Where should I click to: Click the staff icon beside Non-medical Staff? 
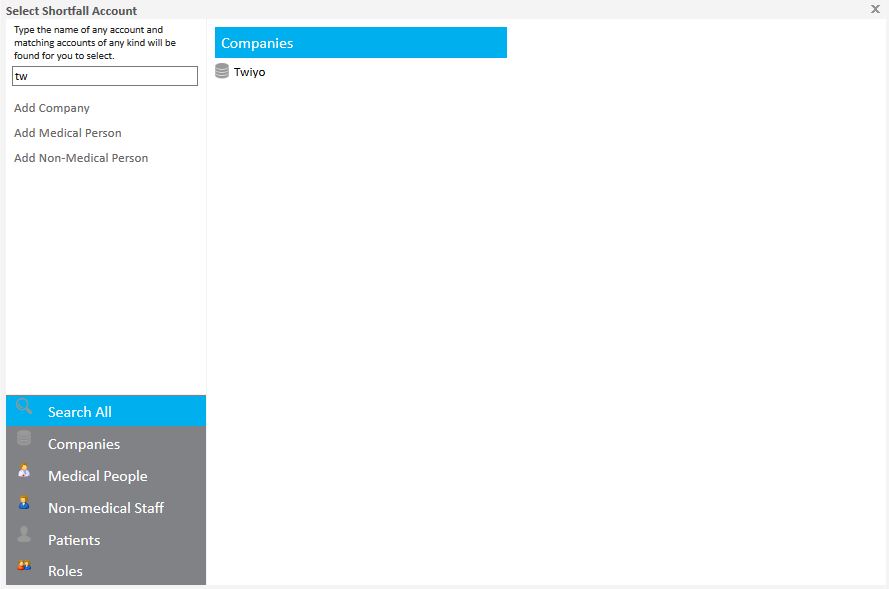pos(24,503)
